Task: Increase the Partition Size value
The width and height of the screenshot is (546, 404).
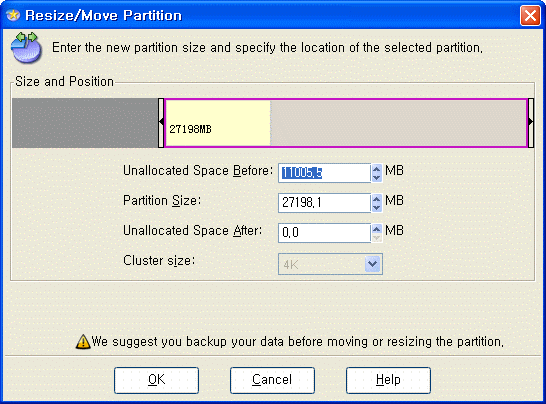Action: 376,199
